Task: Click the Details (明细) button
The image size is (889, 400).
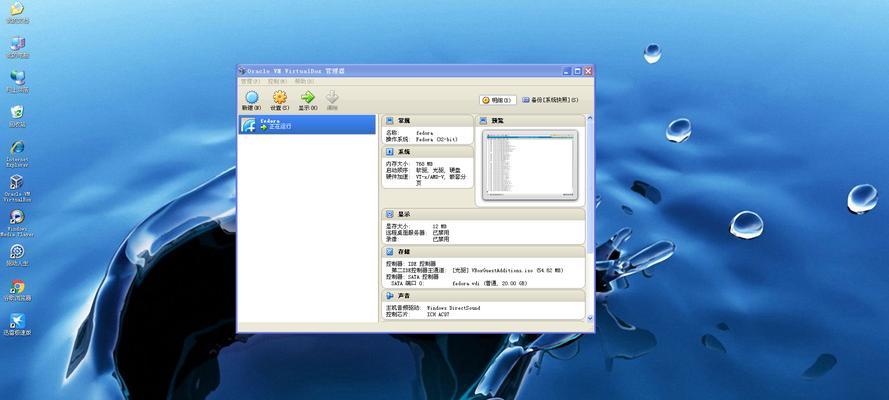Action: [x=498, y=100]
